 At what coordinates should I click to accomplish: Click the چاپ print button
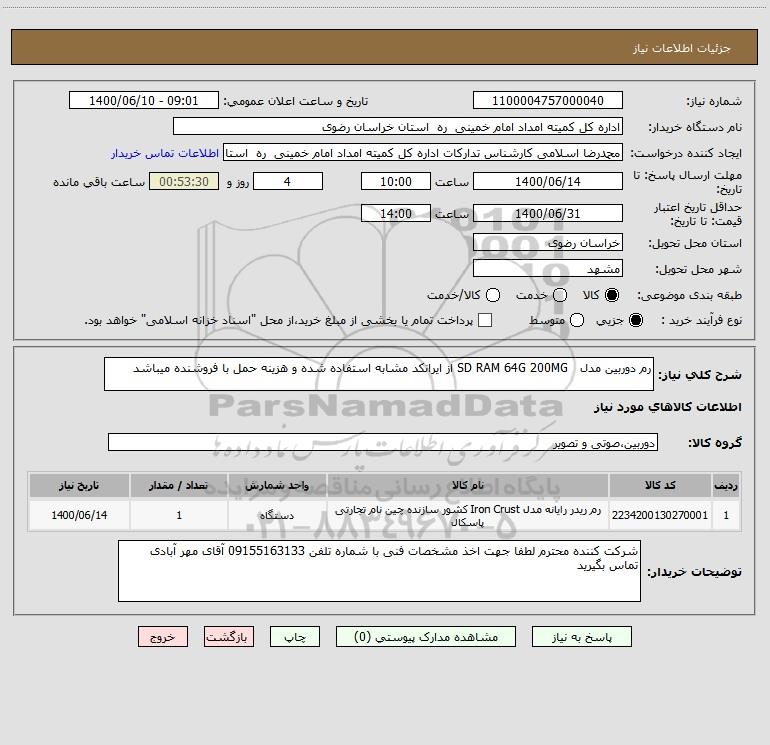click(295, 637)
